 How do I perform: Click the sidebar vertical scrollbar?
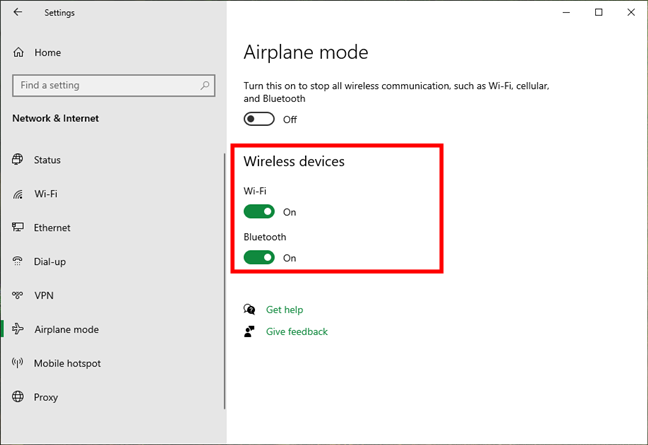pos(225,281)
